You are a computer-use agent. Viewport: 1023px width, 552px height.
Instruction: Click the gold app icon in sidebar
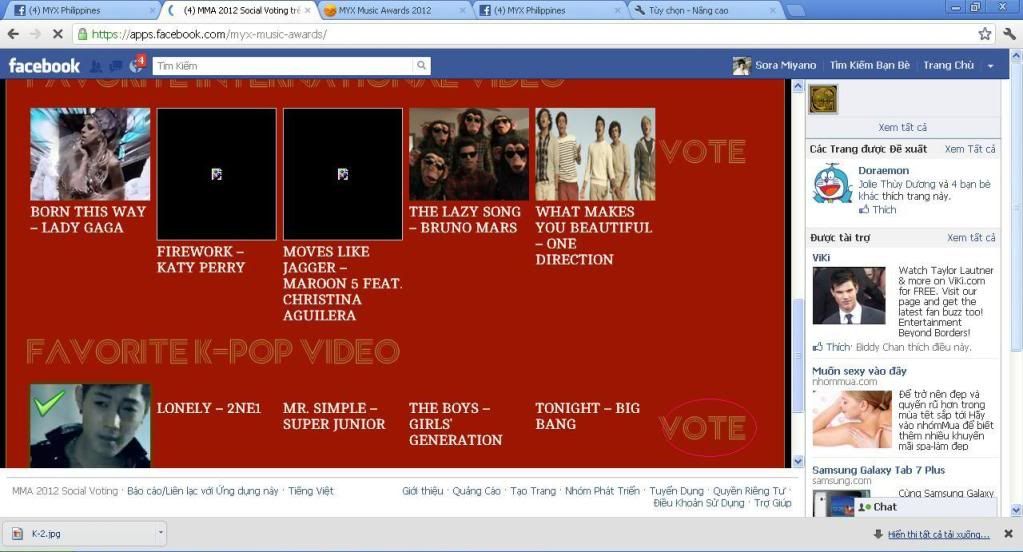point(823,99)
